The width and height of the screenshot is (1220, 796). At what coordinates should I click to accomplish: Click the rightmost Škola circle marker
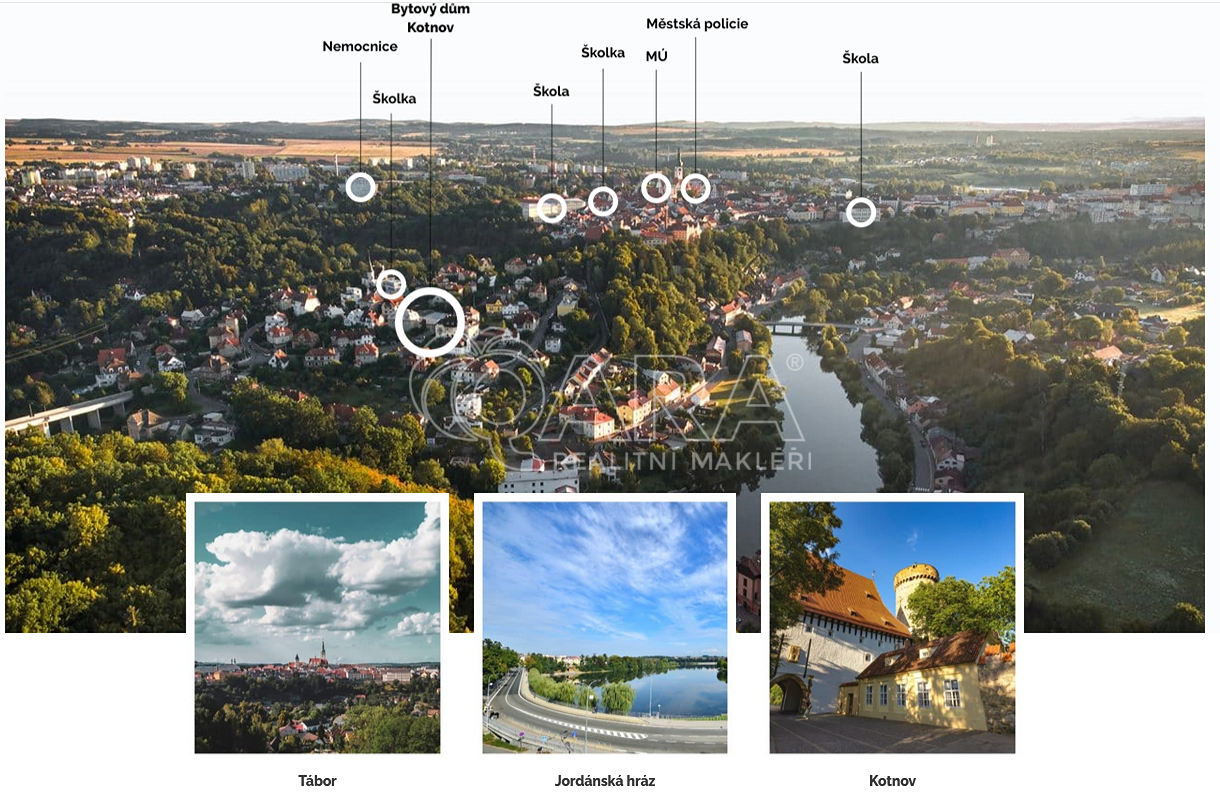(x=861, y=212)
